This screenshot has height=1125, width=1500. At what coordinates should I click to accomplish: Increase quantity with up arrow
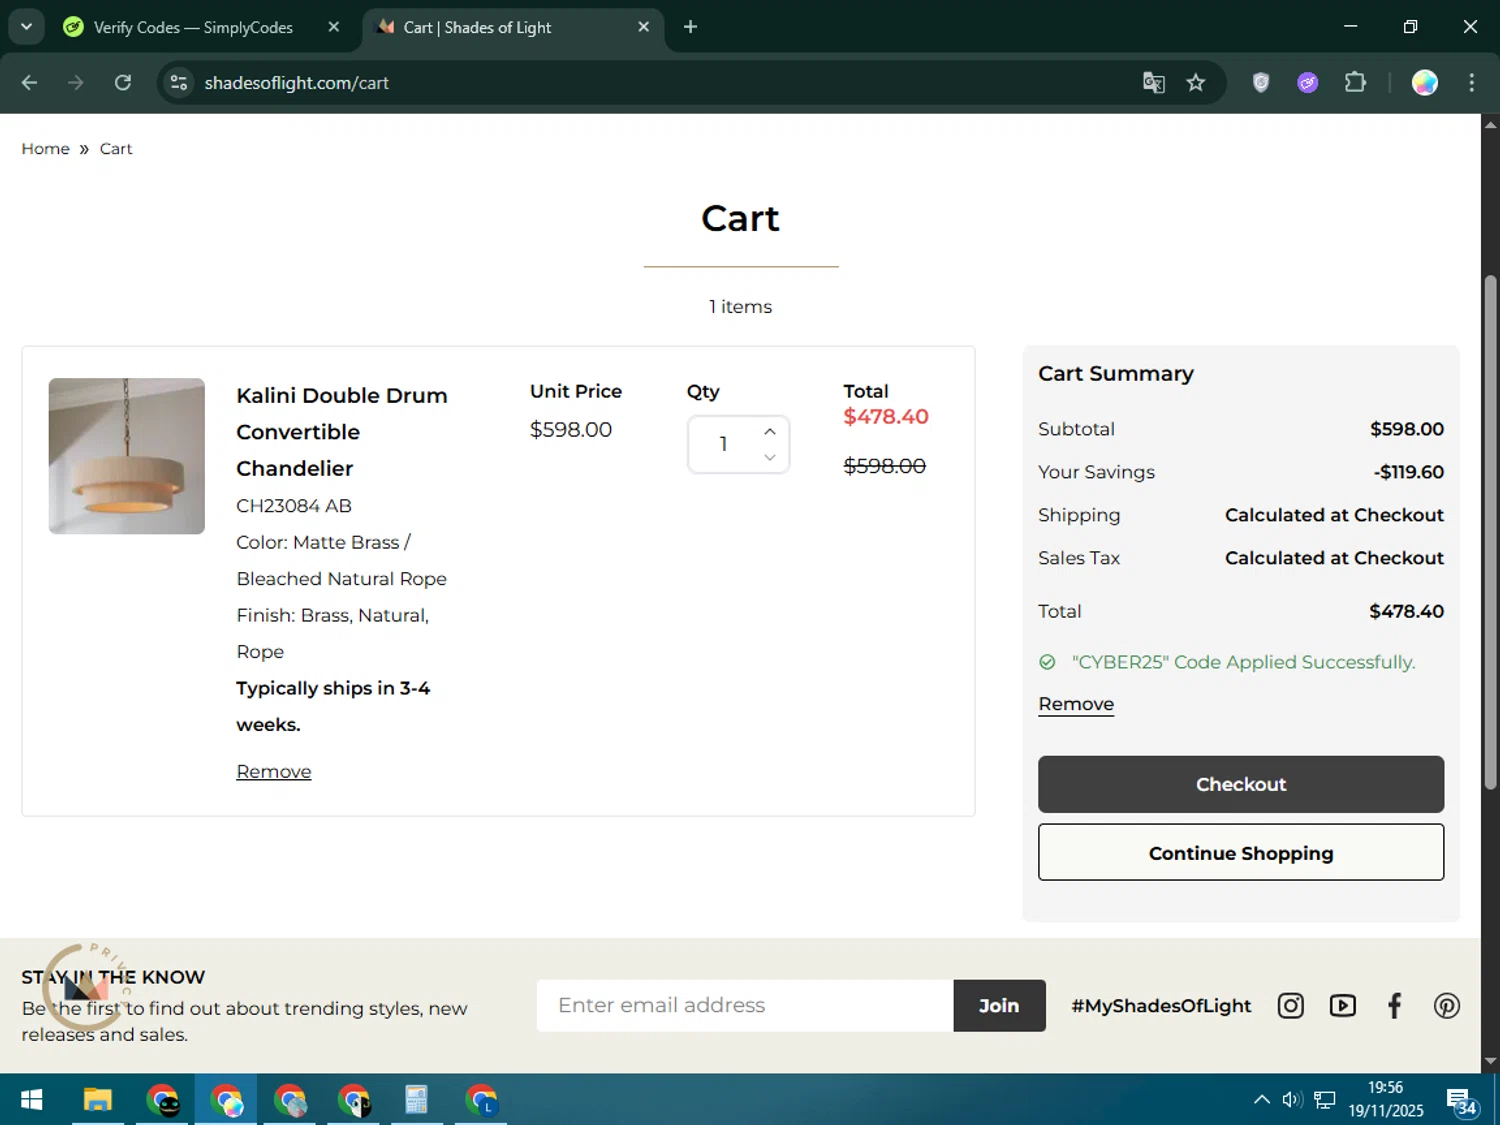point(769,431)
